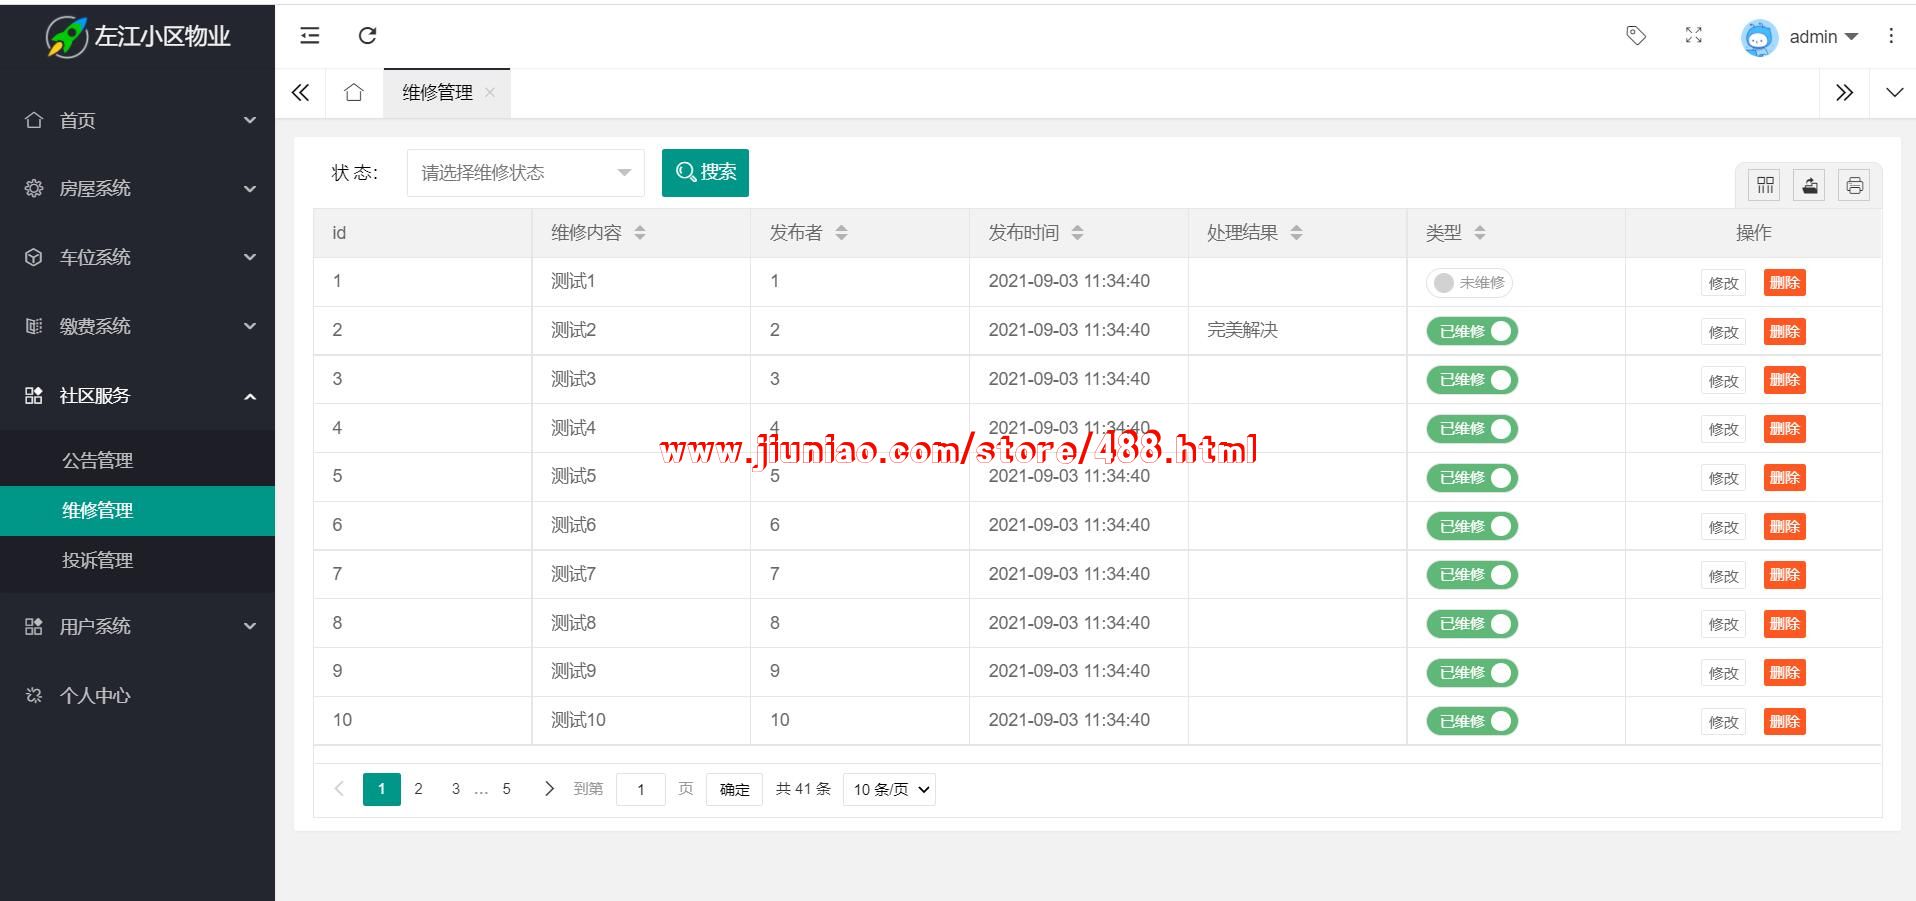This screenshot has width=1916, height=901.
Task: Click the admin avatar image
Action: point(1759,38)
